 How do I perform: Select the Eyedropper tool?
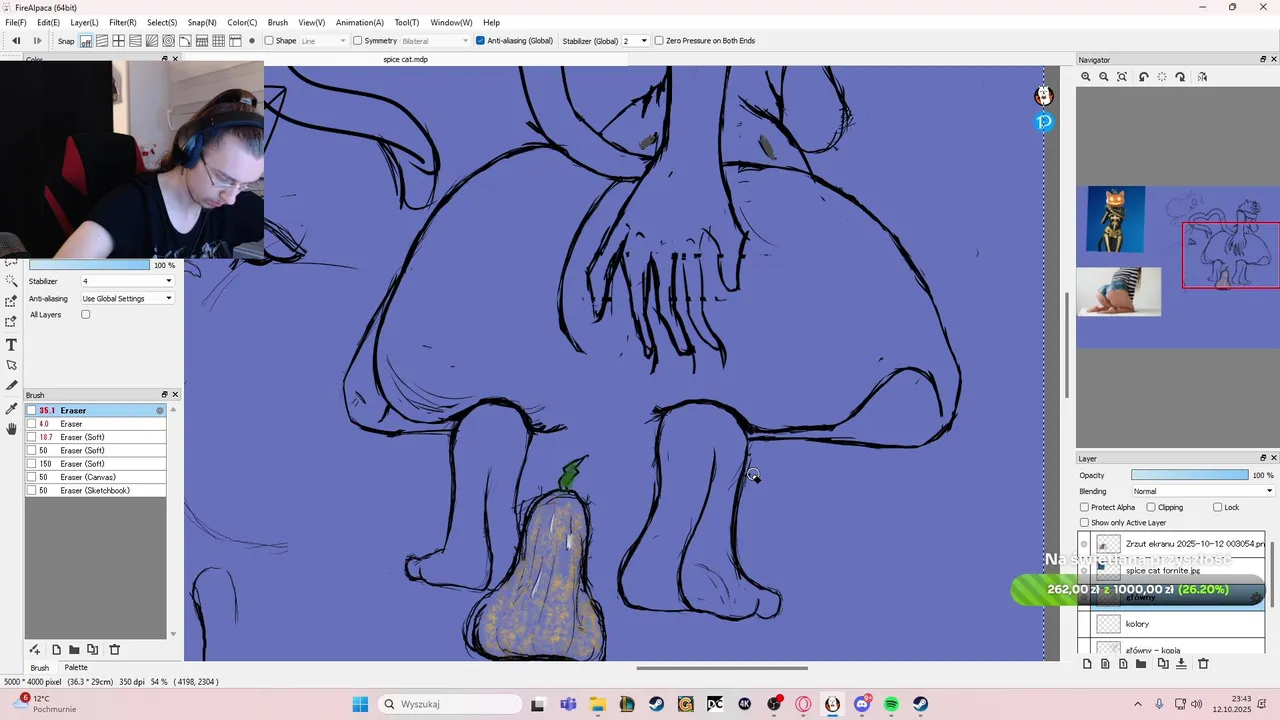click(11, 408)
